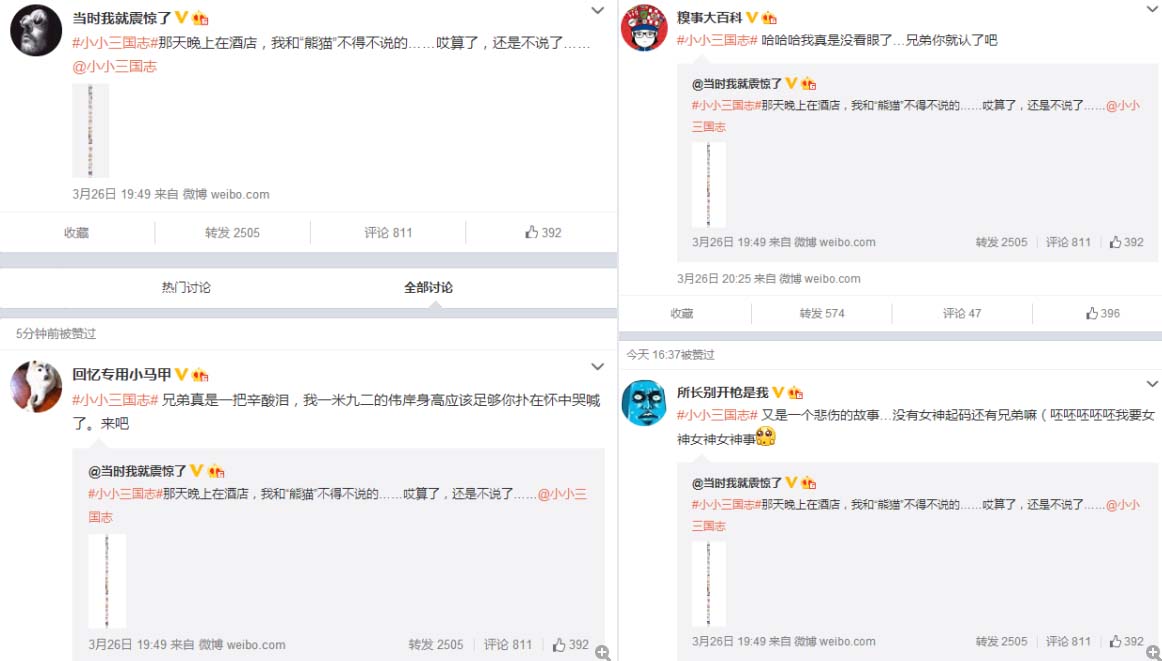Image resolution: width=1162 pixels, height=661 pixels.
Task: Zoom the image in 回忆专用小马甲 quoted post
Action: point(602,653)
